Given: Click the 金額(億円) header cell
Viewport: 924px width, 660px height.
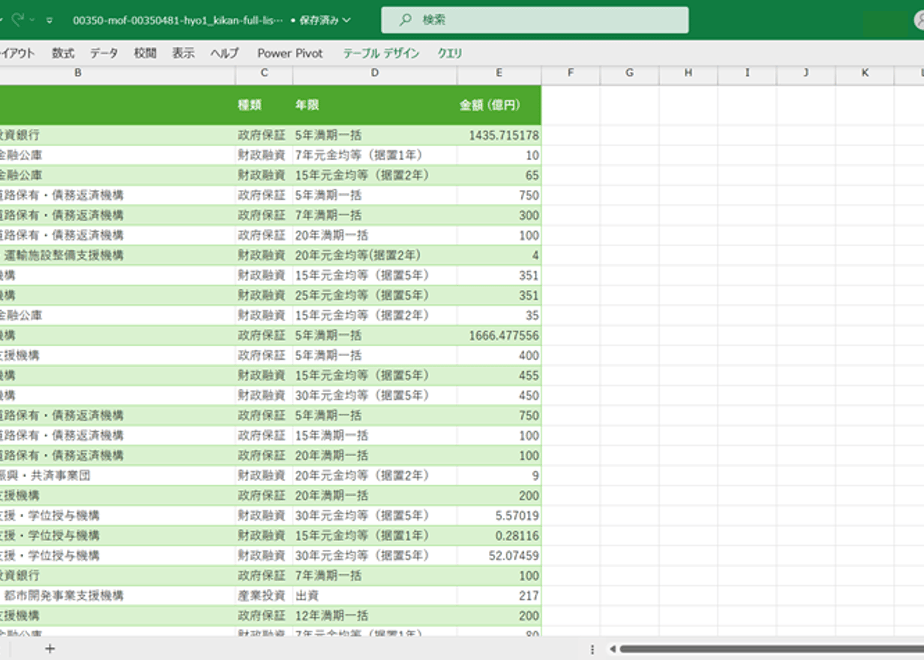Looking at the screenshot, I should click(x=499, y=105).
